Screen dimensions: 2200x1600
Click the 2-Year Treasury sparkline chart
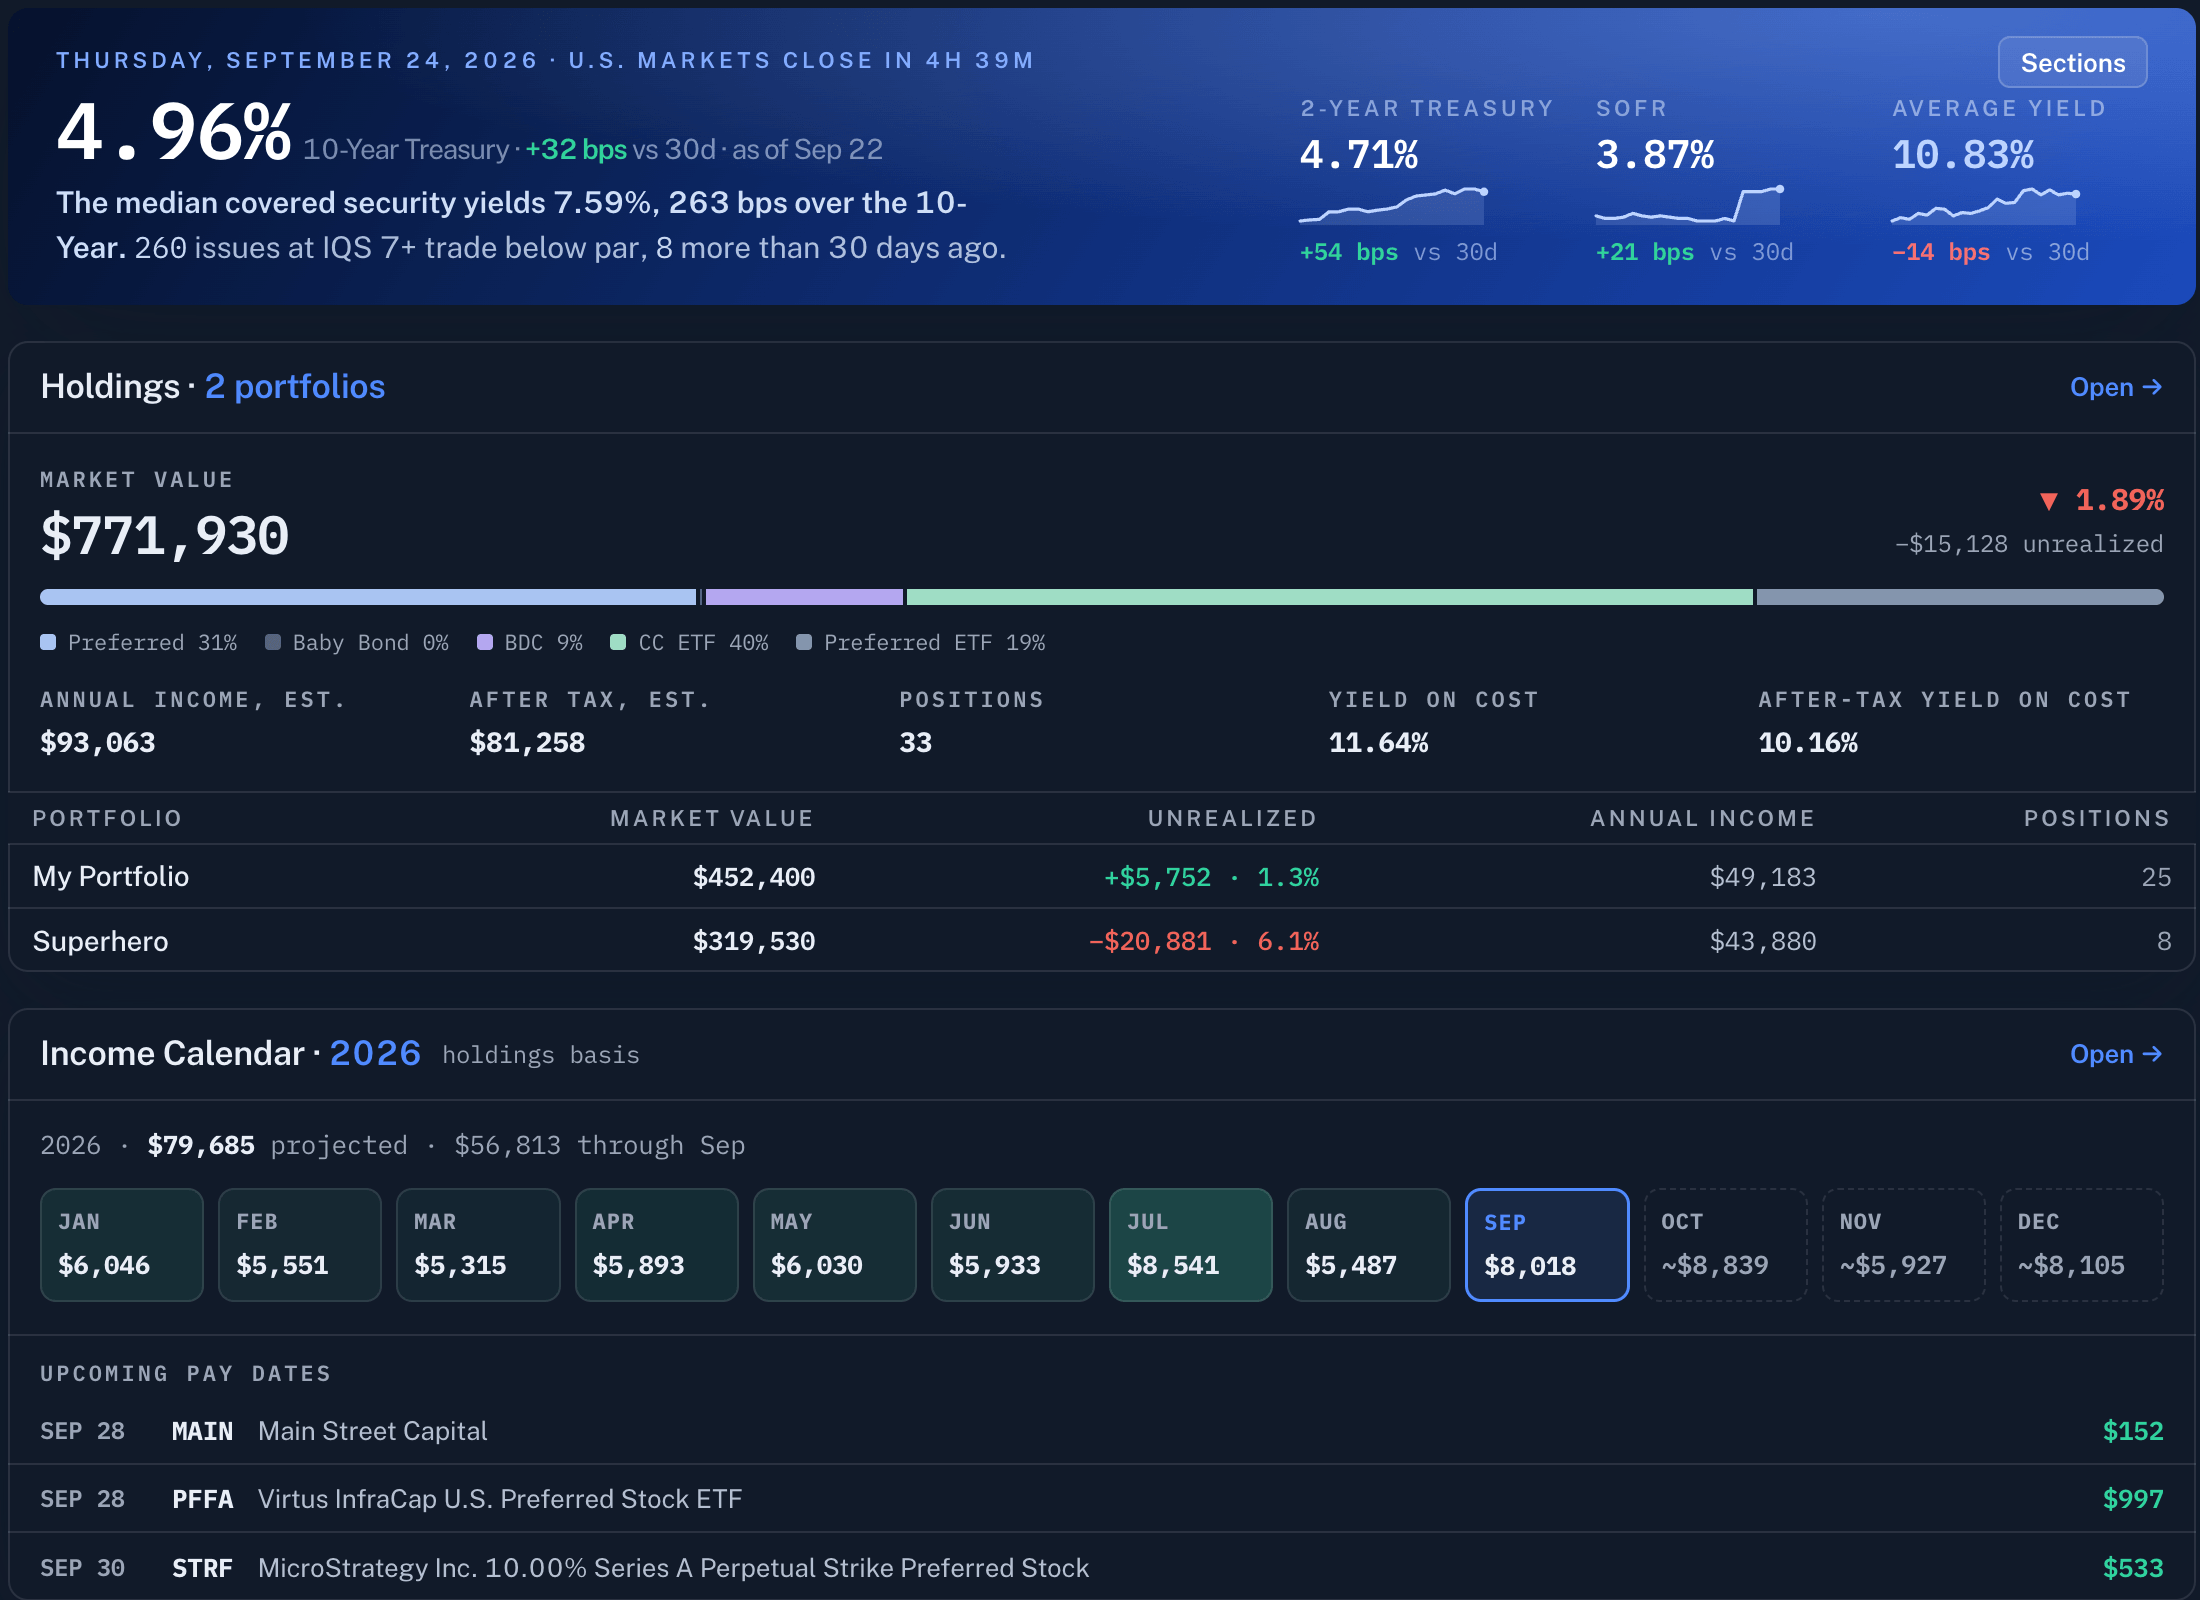[x=1393, y=205]
